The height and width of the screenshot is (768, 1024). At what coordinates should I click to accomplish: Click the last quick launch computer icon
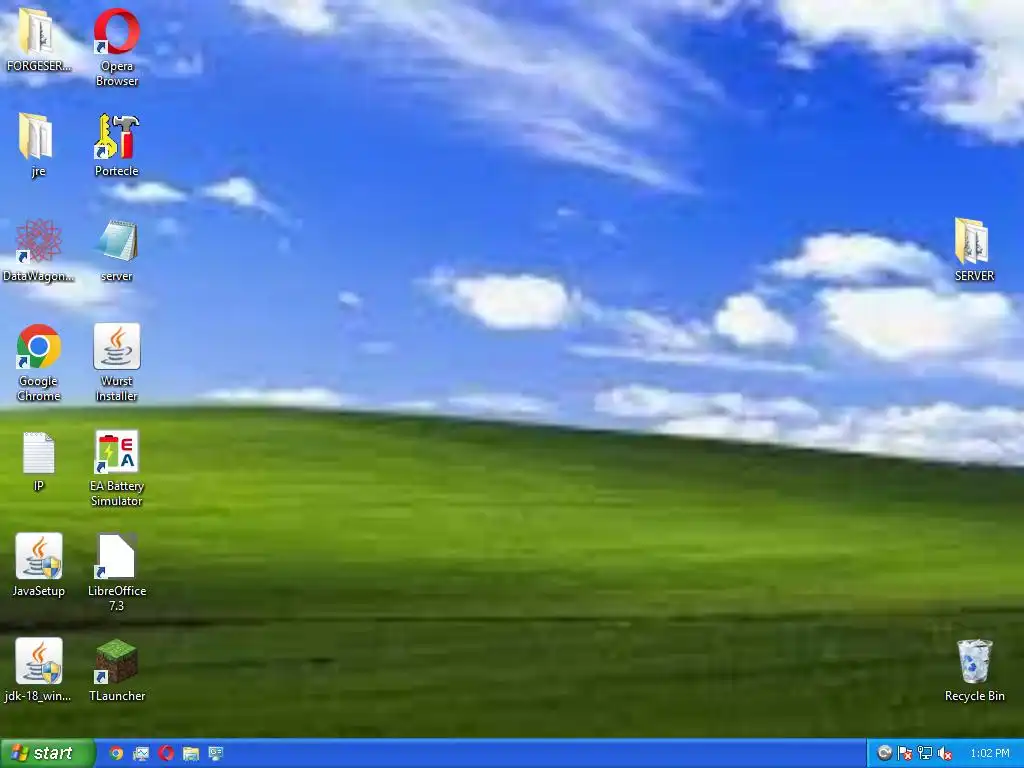pyautogui.click(x=216, y=753)
